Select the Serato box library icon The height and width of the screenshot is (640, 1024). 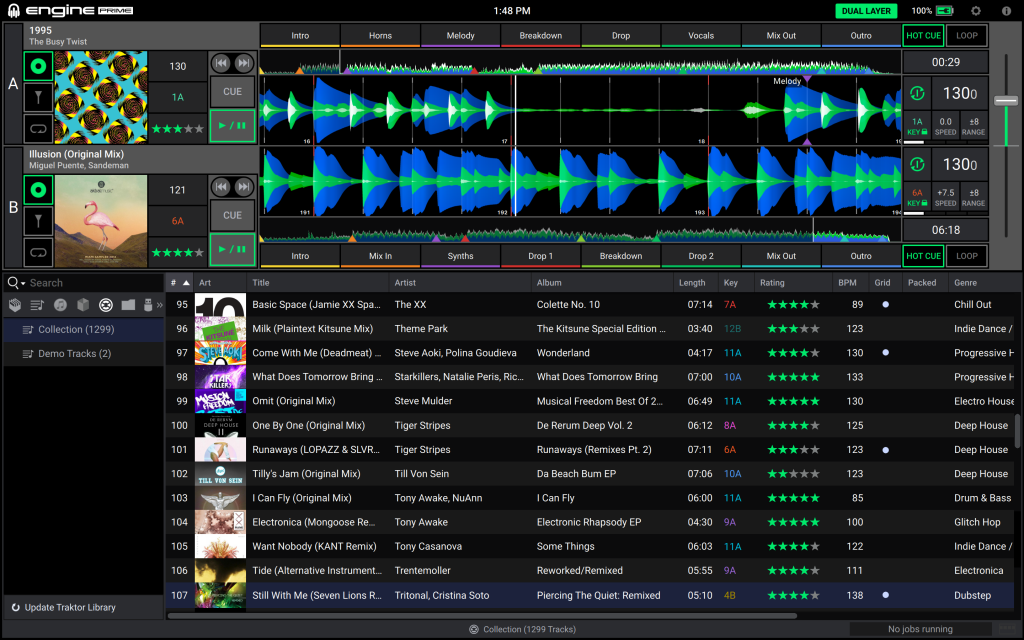click(83, 305)
